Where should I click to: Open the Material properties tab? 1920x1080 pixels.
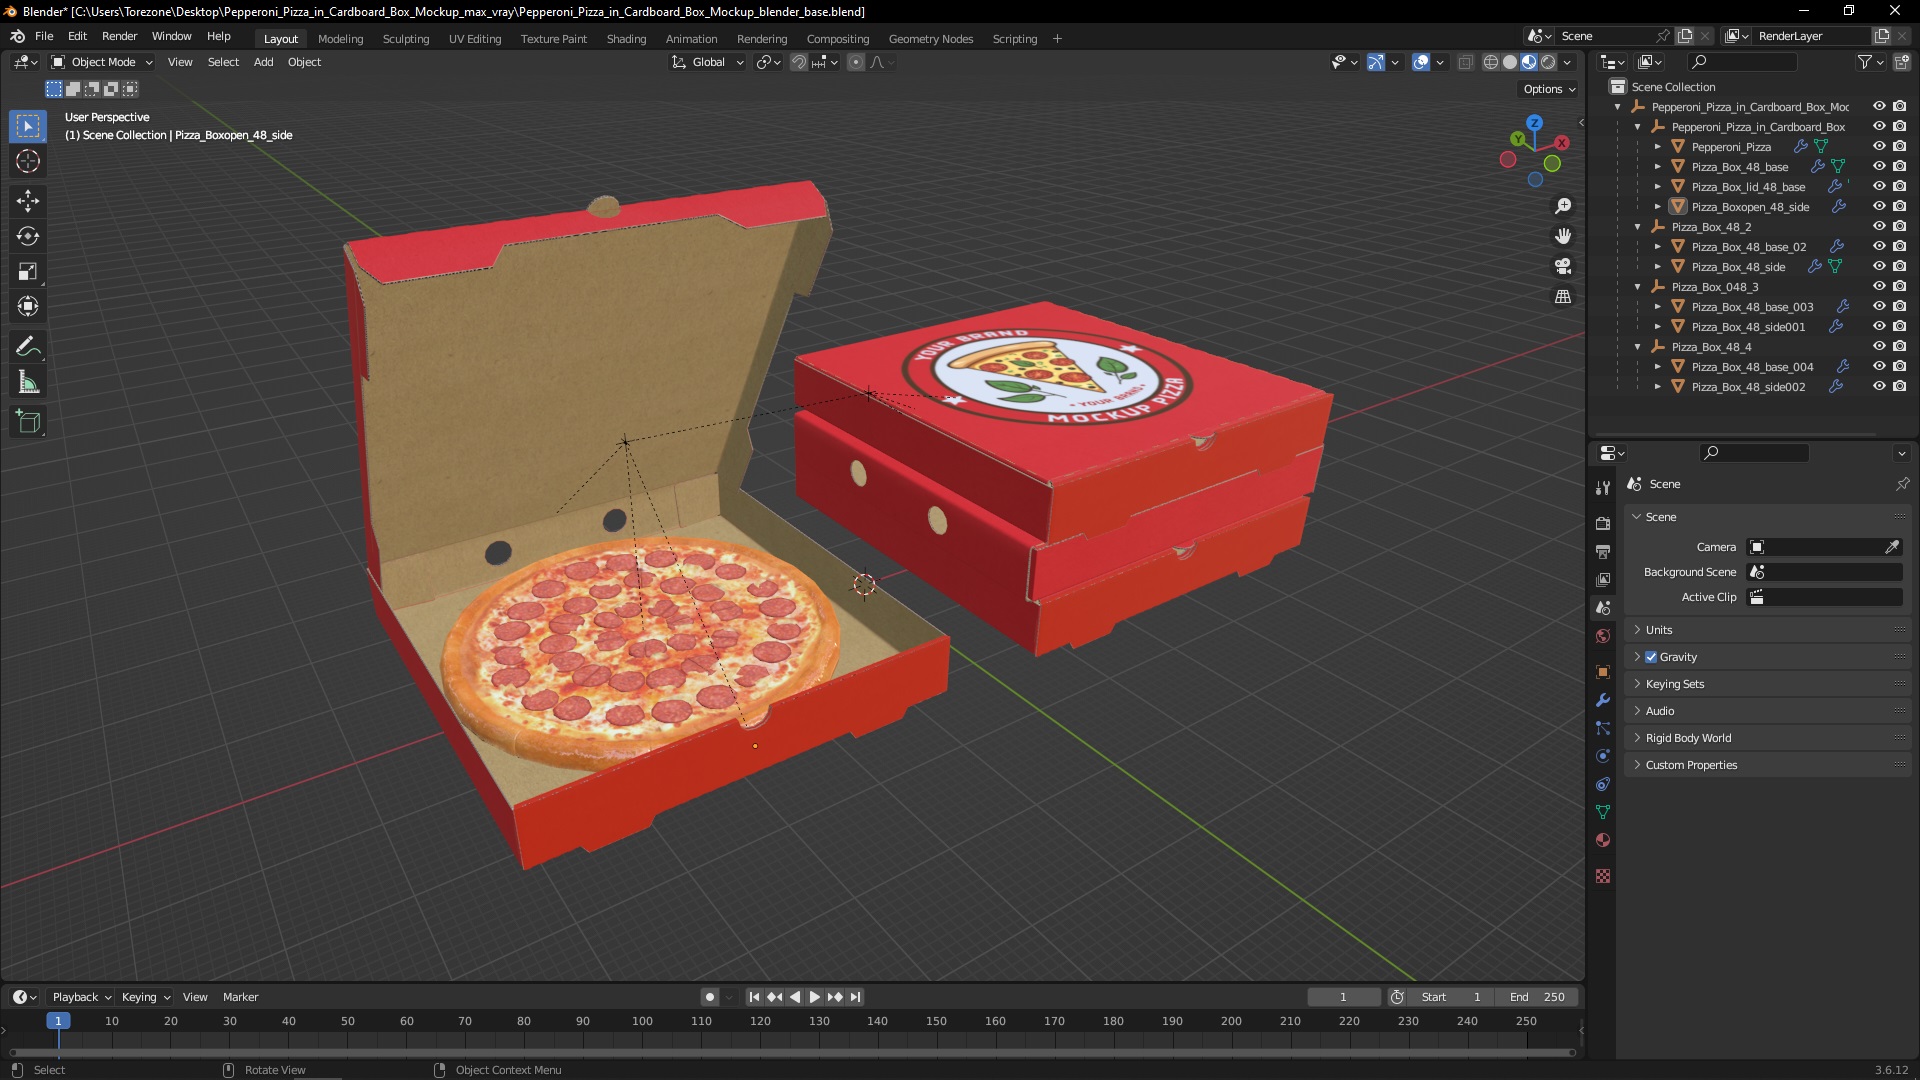(1603, 840)
